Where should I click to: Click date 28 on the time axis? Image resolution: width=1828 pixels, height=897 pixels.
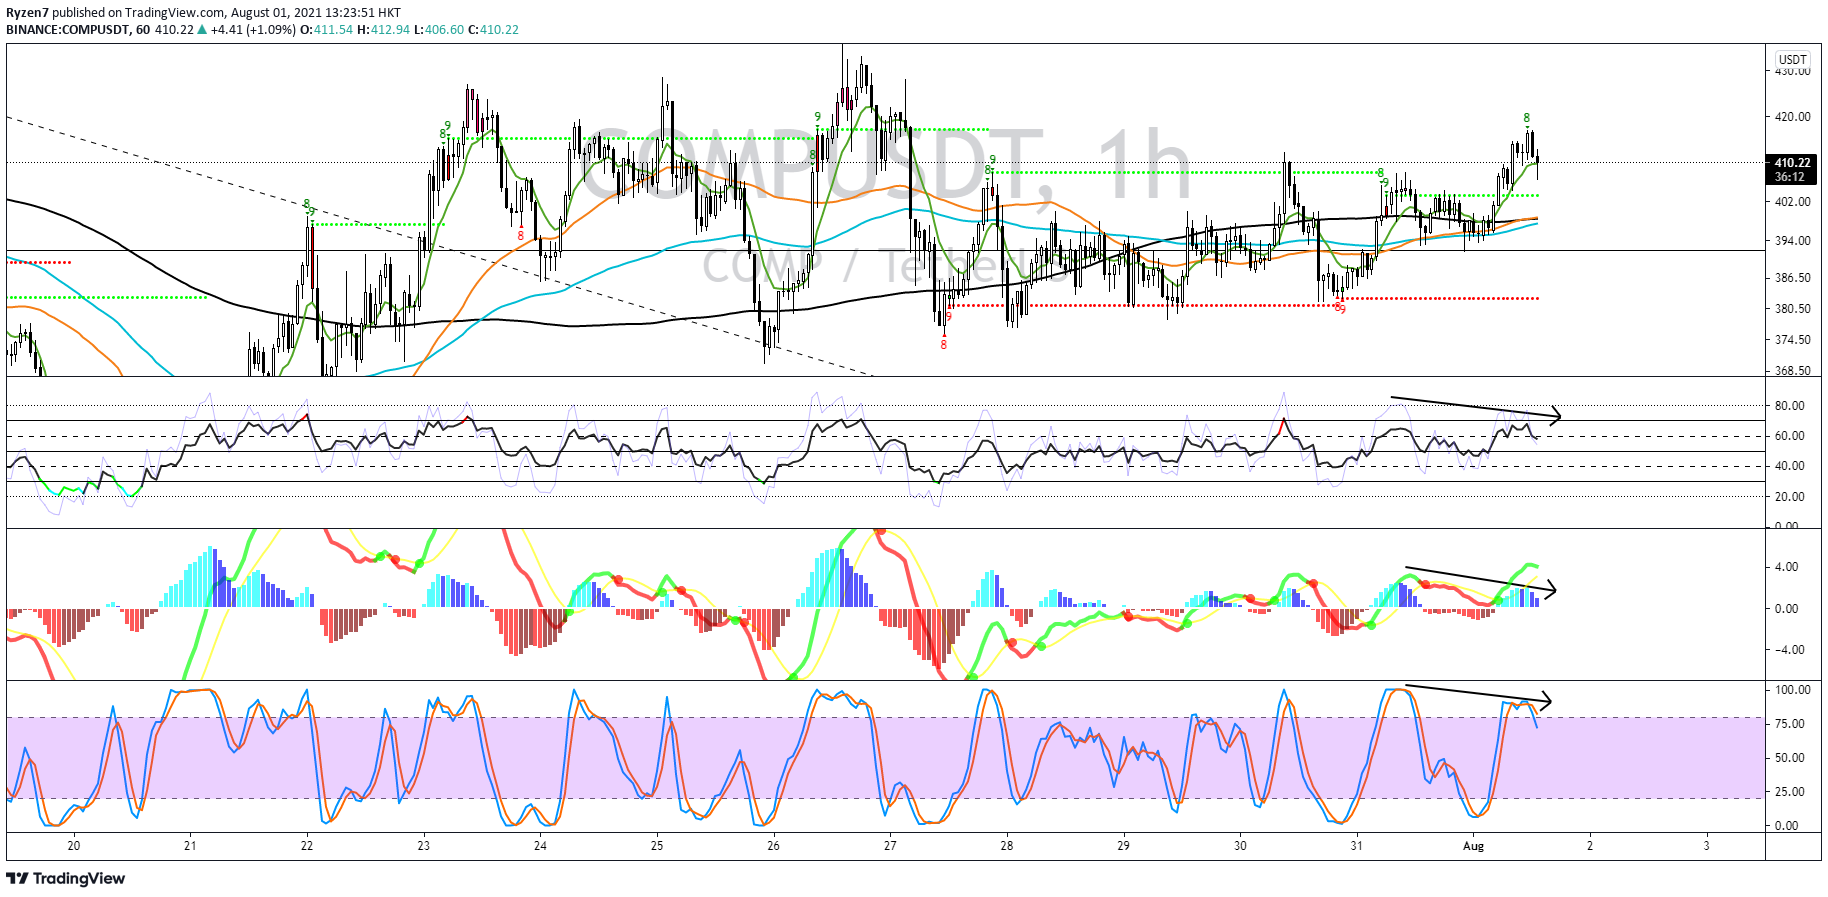(1007, 845)
